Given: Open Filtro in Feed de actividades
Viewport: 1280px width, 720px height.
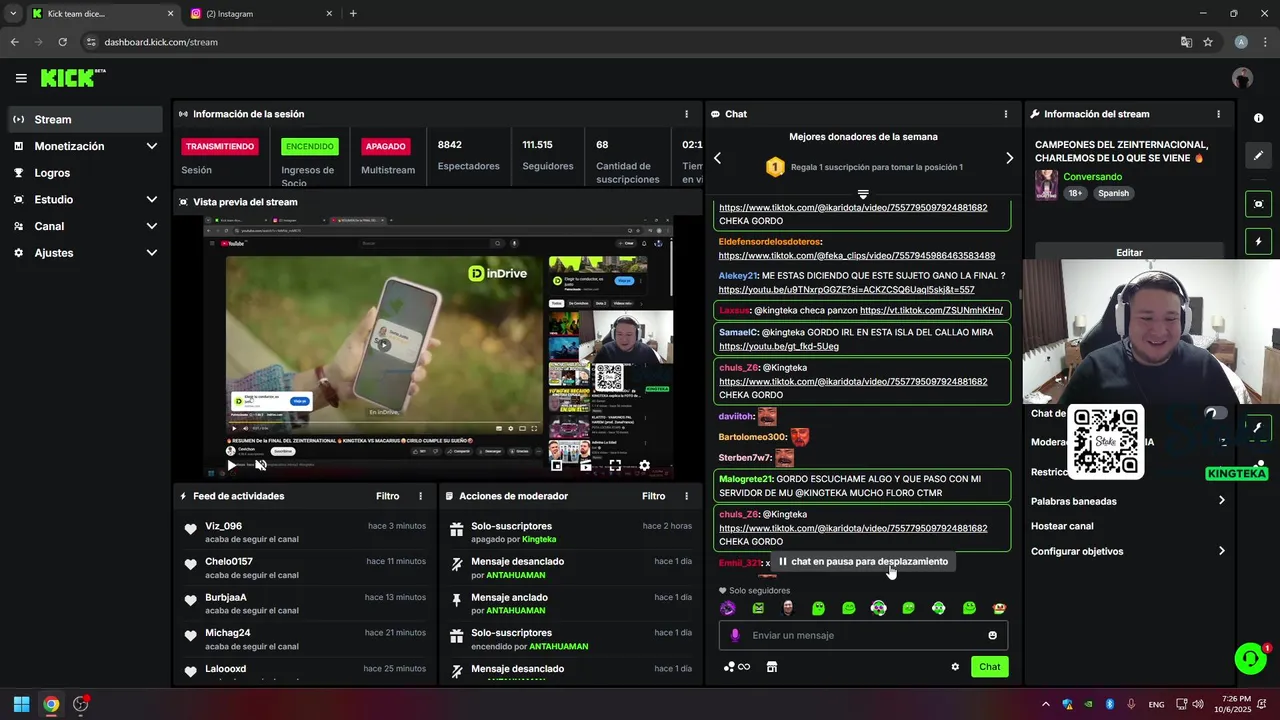Looking at the screenshot, I should point(388,496).
